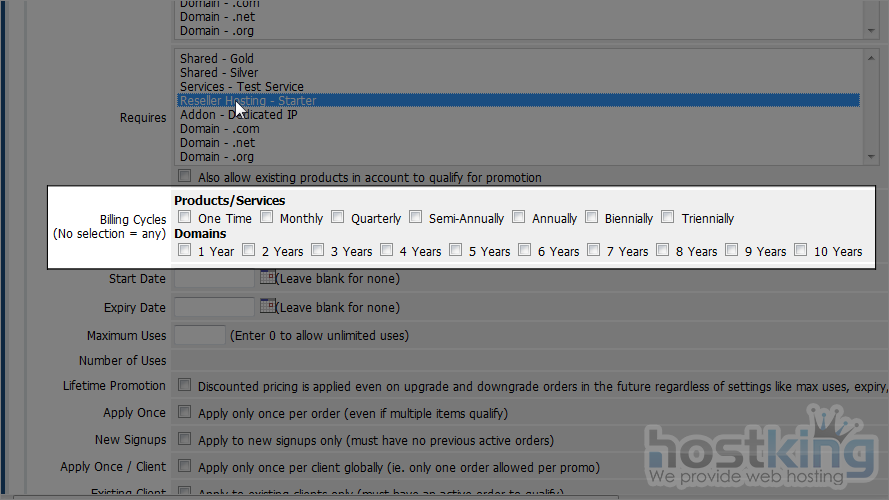Open the Start Date calendar picker icon

(267, 278)
